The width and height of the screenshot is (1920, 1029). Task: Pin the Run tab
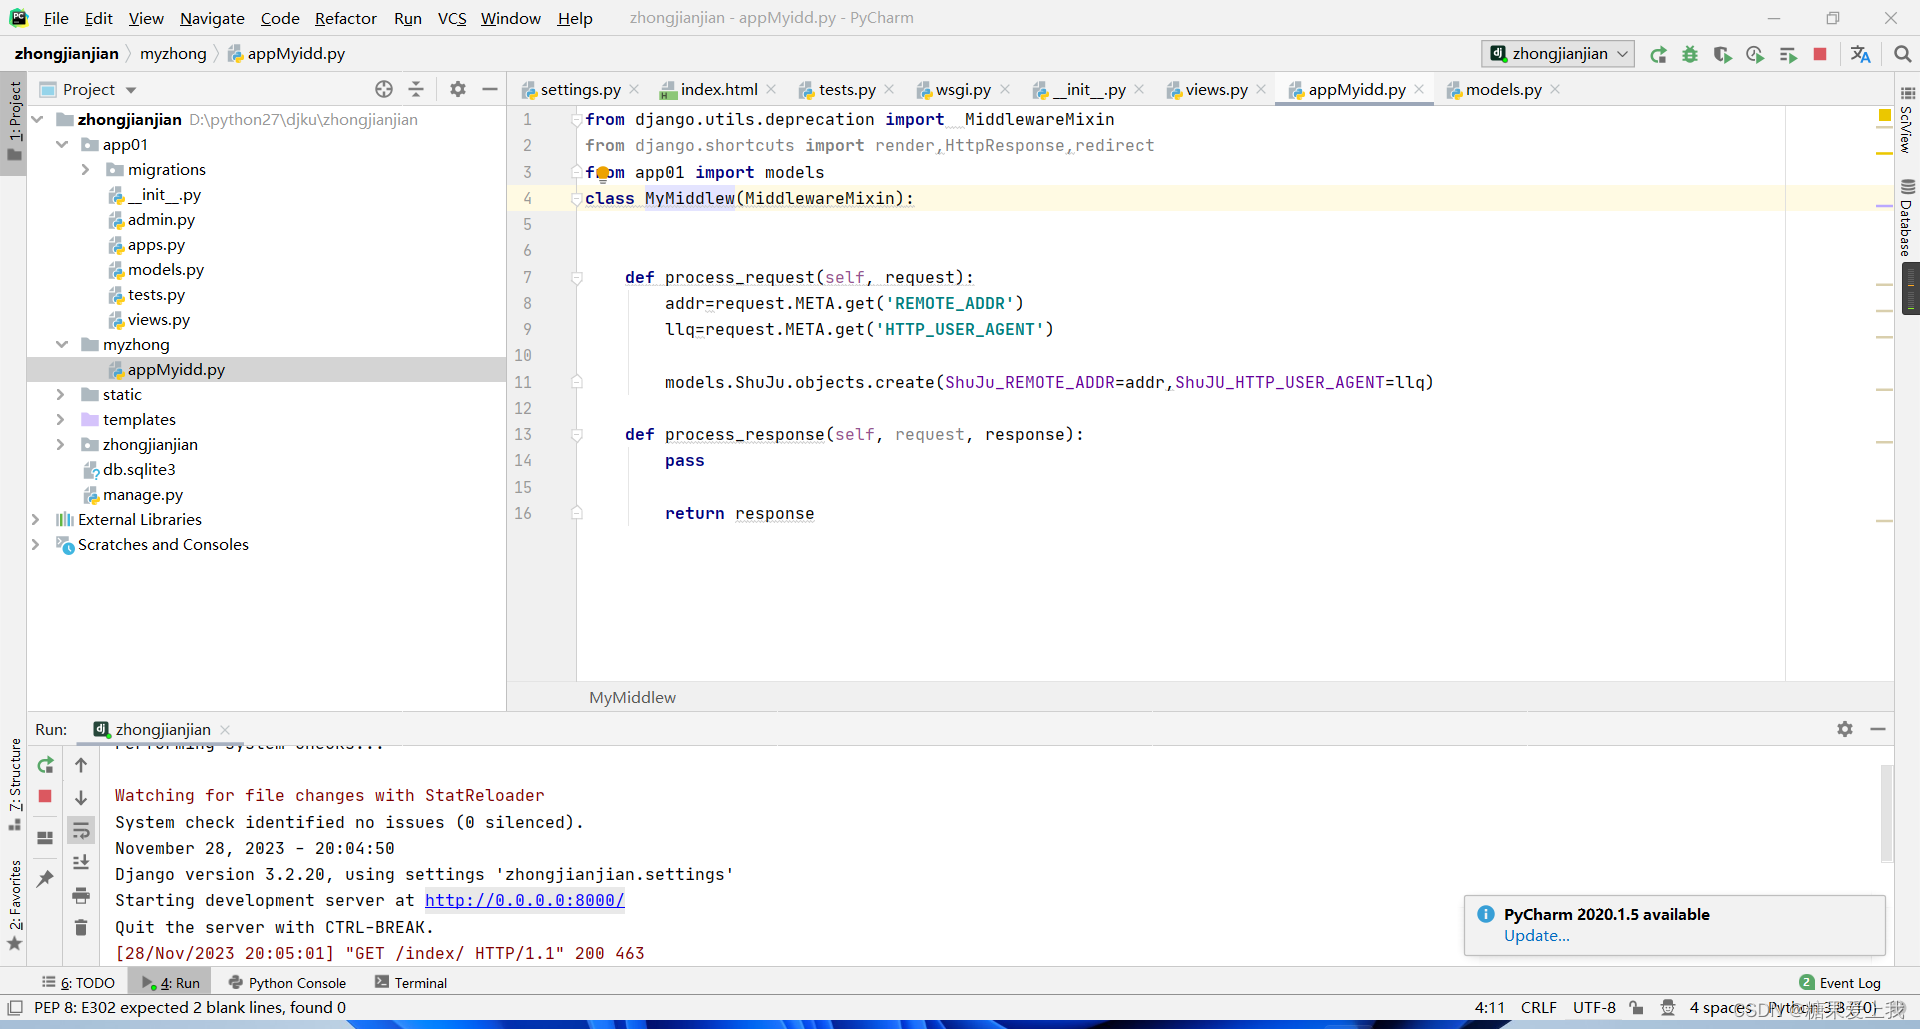45,878
